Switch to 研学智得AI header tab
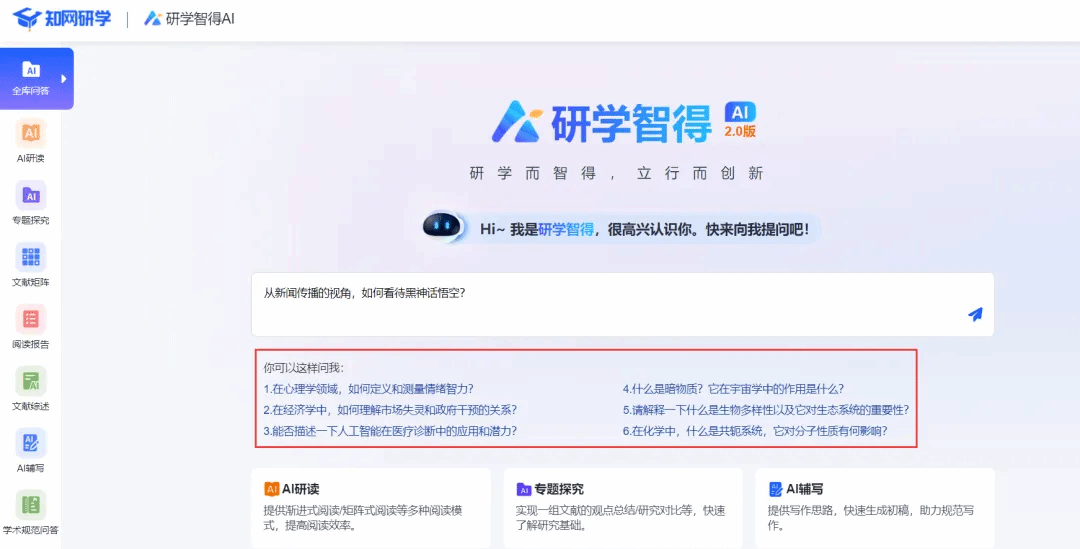Image resolution: width=1080 pixels, height=549 pixels. (x=189, y=19)
